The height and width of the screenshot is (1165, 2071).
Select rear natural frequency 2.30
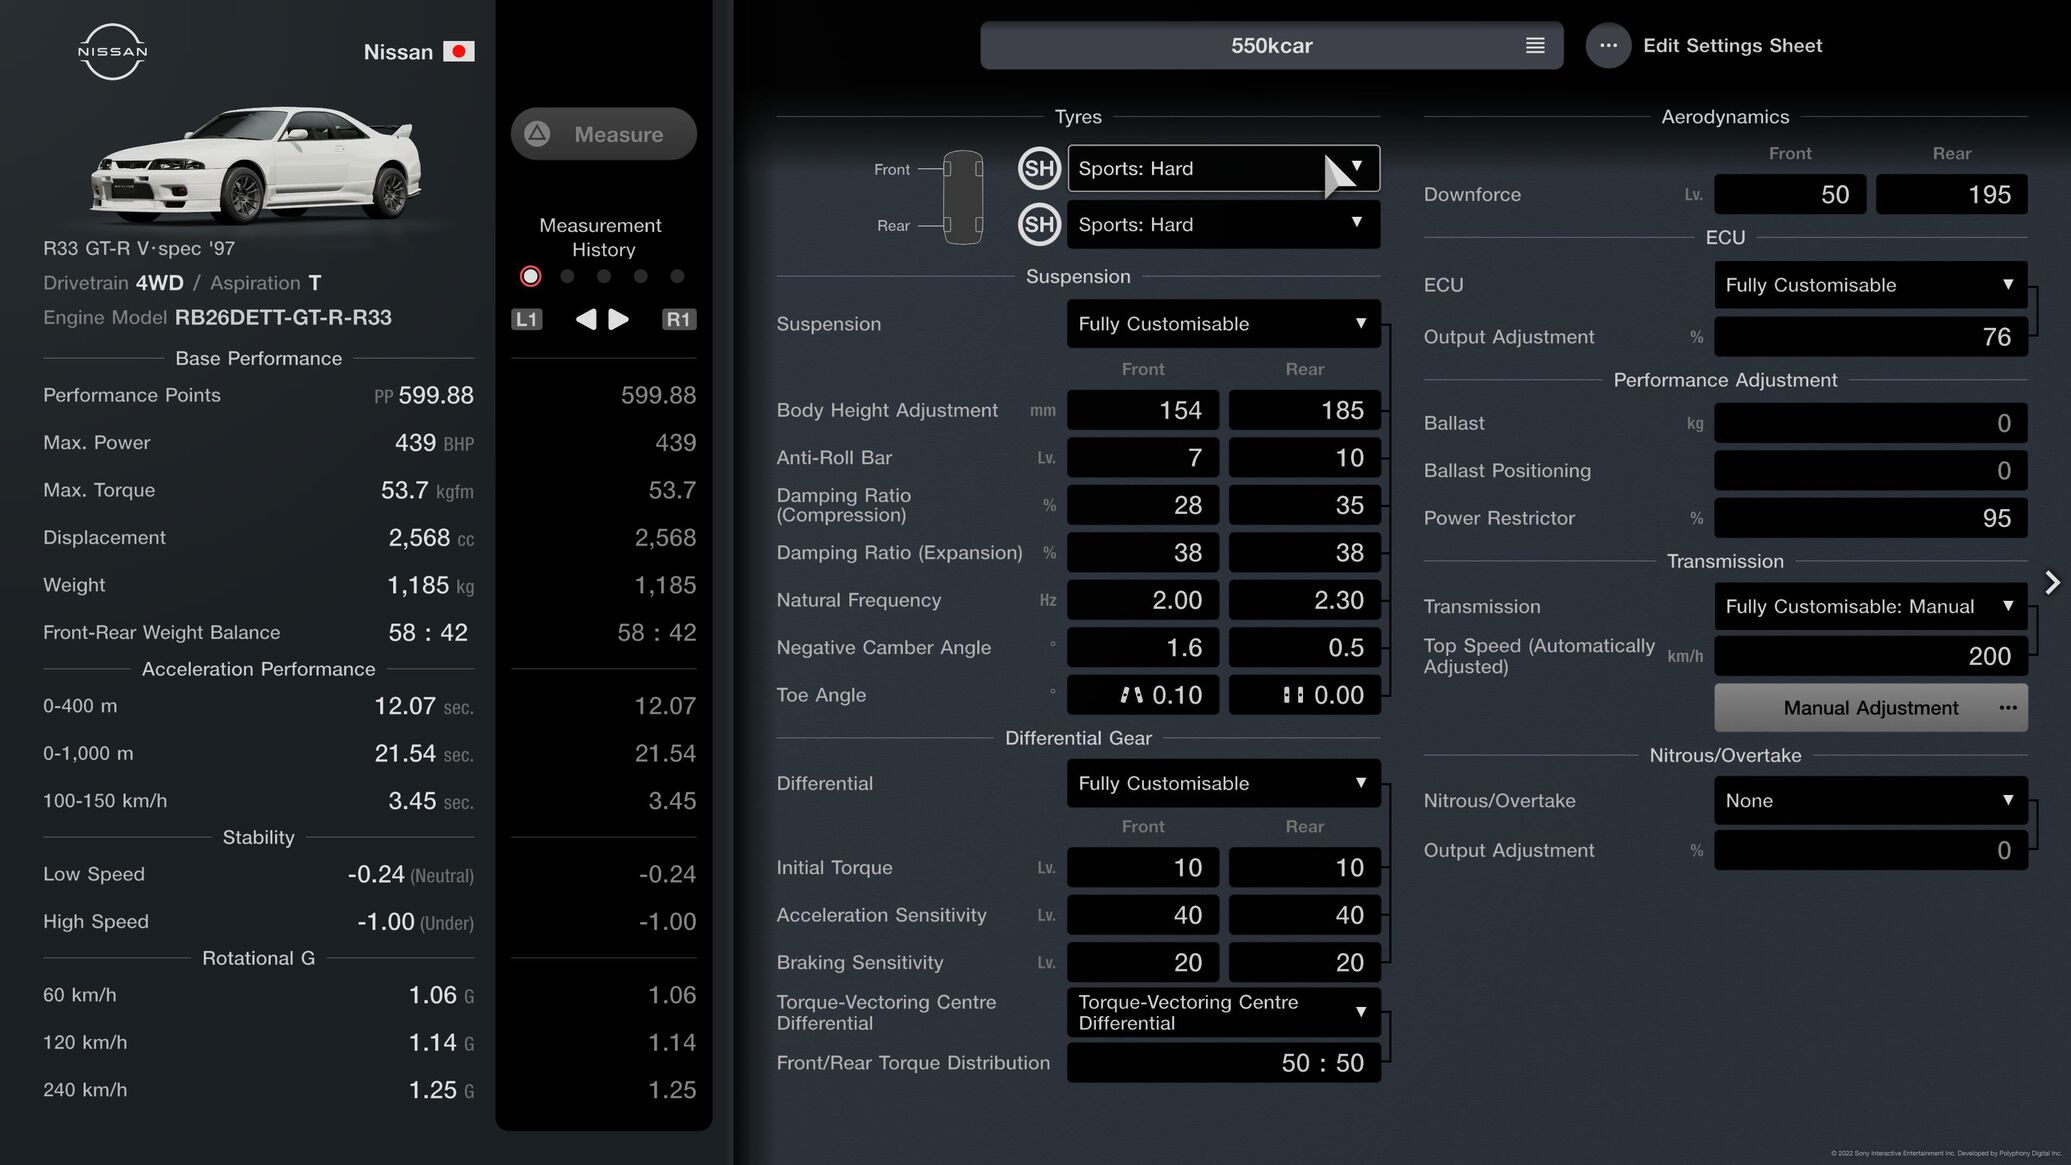point(1304,600)
